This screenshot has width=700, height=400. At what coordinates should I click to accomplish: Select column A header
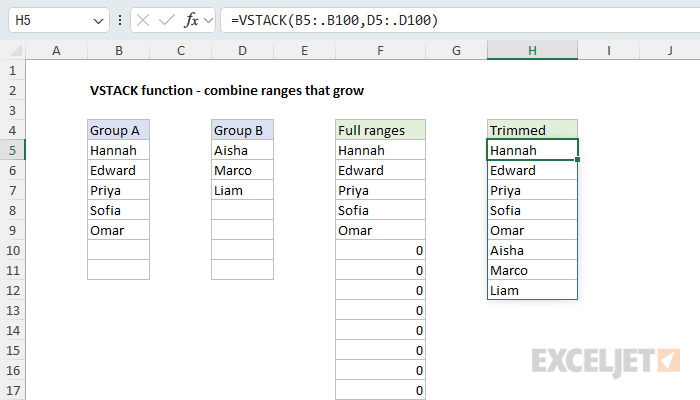(56, 50)
